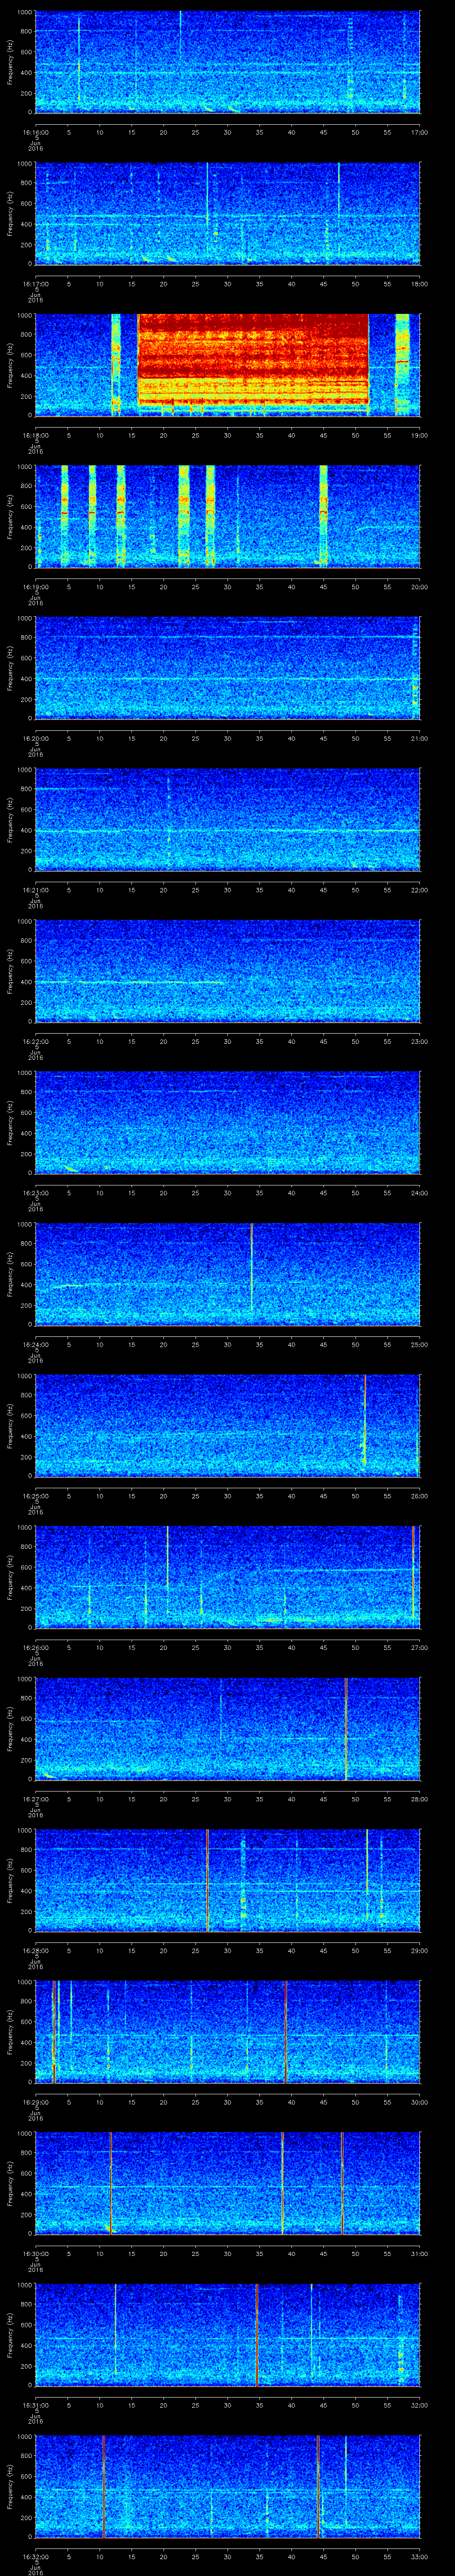Screen dimensions: 455x2576
Task: Click the '16:20:00' start time label
Action: click(35, 738)
